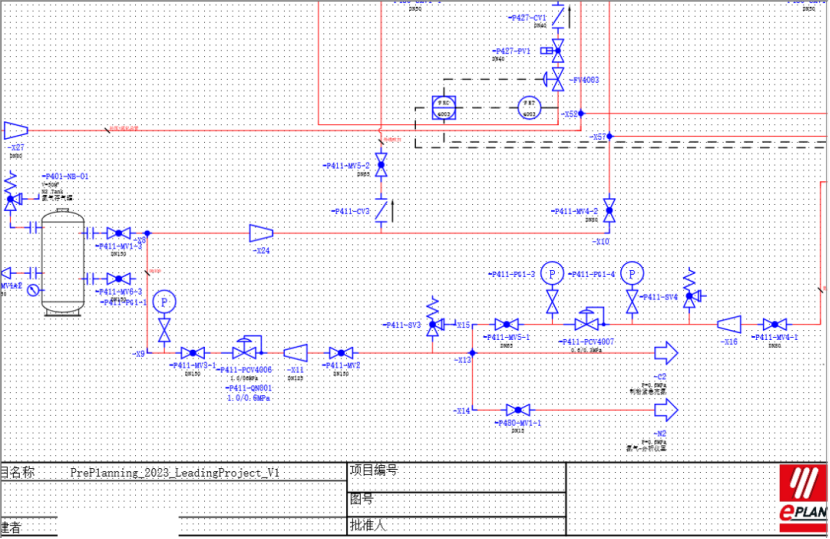Click the C2 outlet arrow symbol
The image size is (830, 539).
click(666, 353)
